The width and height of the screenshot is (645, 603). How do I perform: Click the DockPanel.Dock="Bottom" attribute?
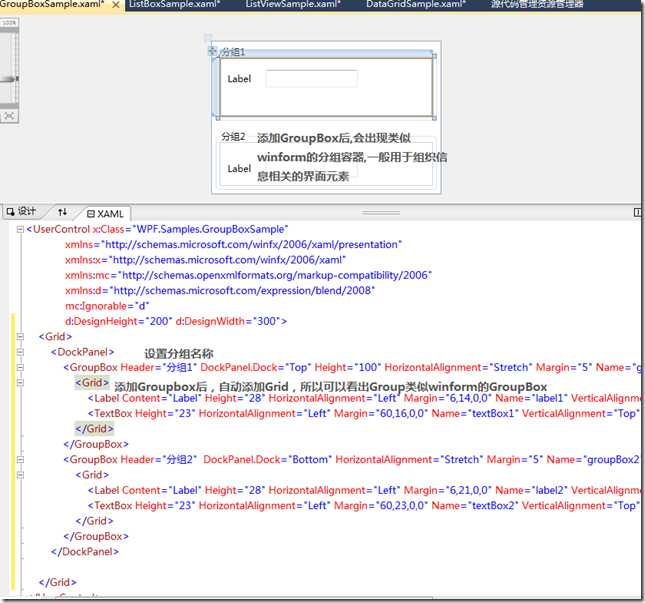point(267,459)
